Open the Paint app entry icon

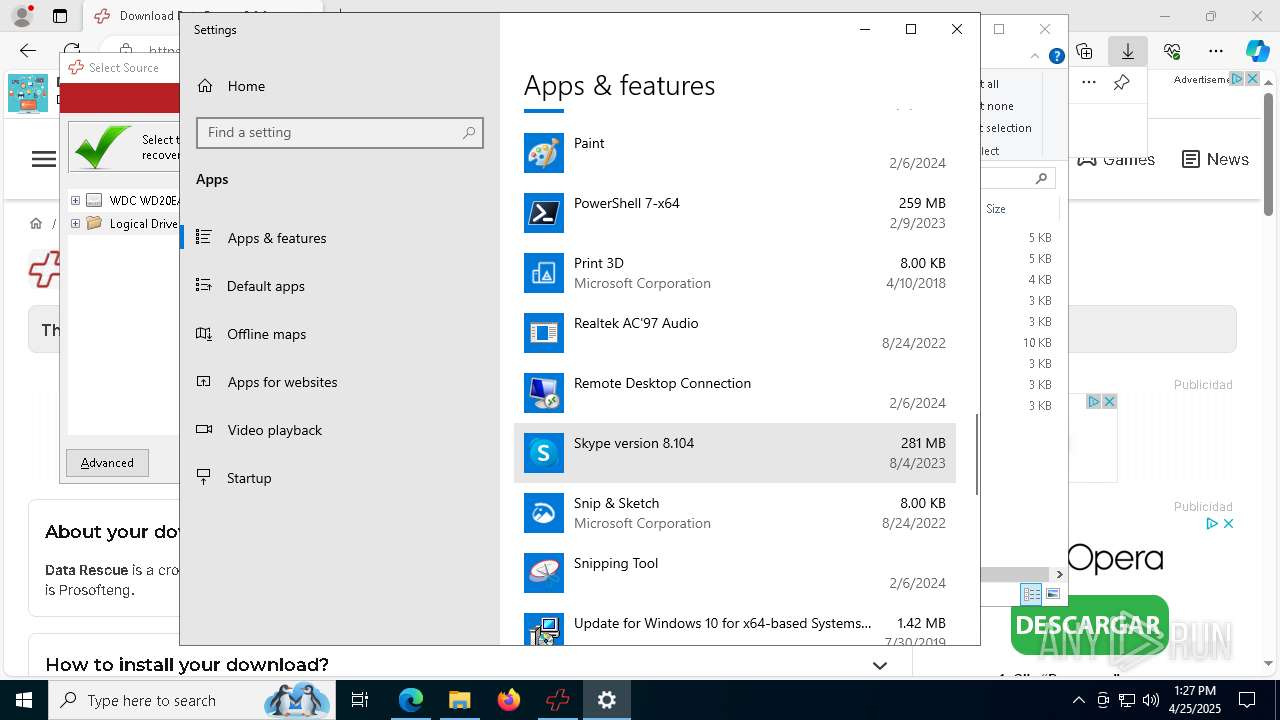coord(544,153)
